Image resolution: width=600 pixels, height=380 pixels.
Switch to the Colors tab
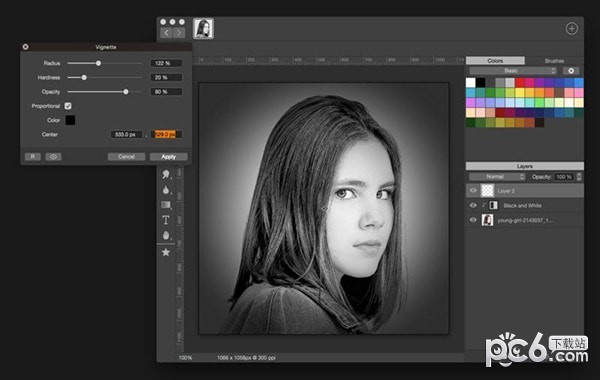pyautogui.click(x=495, y=60)
